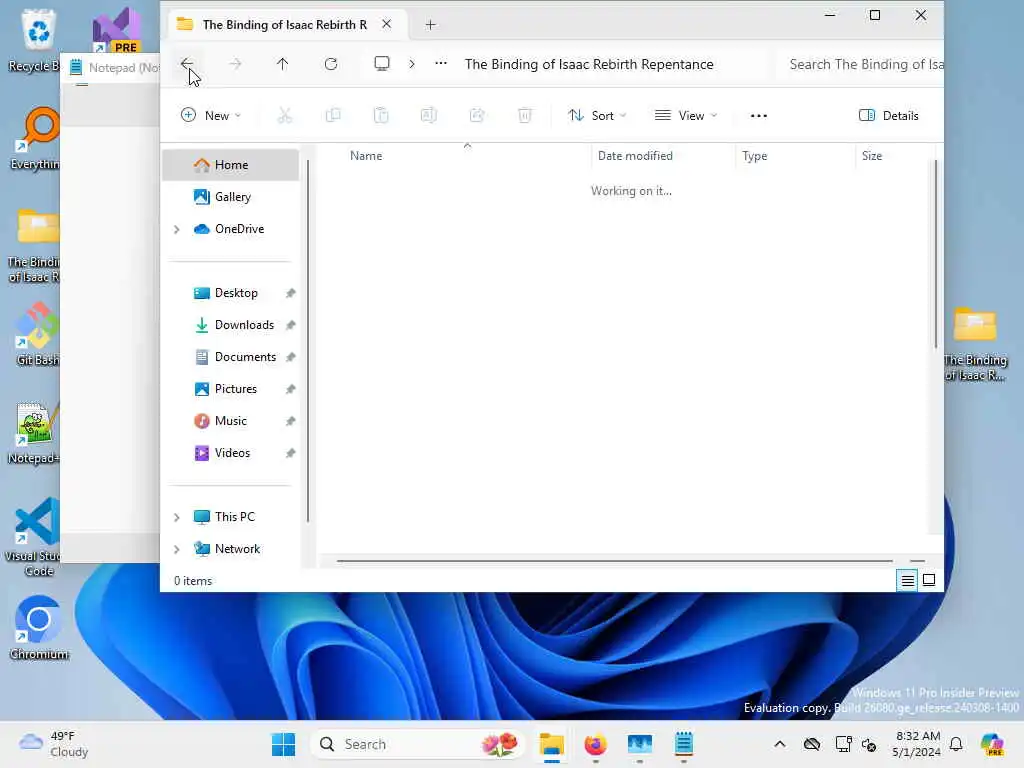Click the pin icon beside Desktop
Screen dimensions: 1024x768
[x=291, y=293]
